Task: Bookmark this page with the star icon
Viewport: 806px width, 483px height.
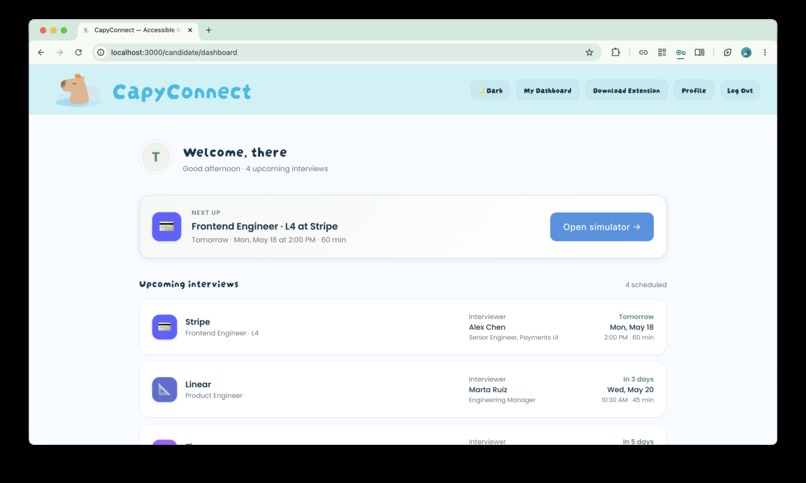Action: click(589, 52)
